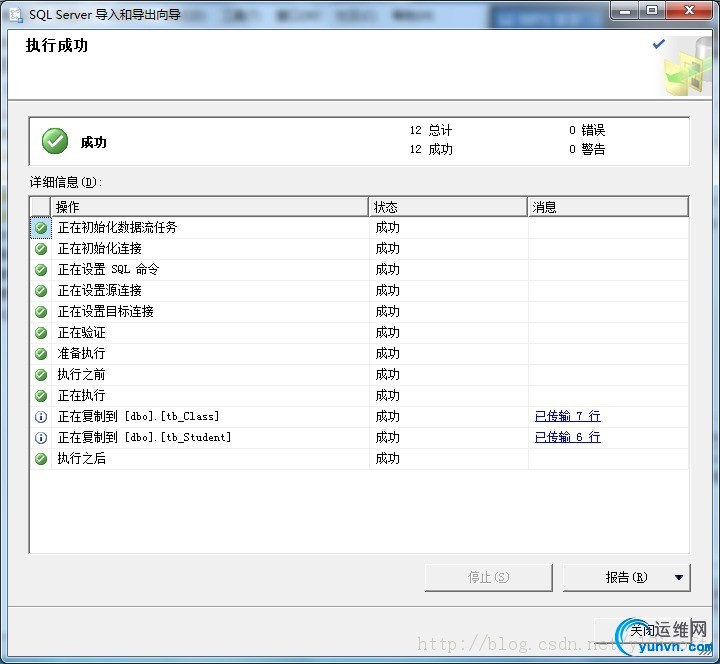
Task: Maximize the wizard window
Action: [652, 10]
